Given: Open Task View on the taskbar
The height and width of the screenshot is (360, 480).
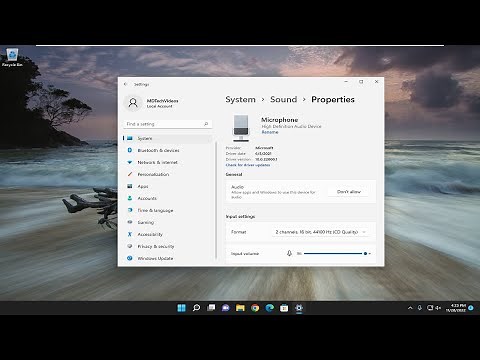Looking at the screenshot, I should [x=211, y=308].
